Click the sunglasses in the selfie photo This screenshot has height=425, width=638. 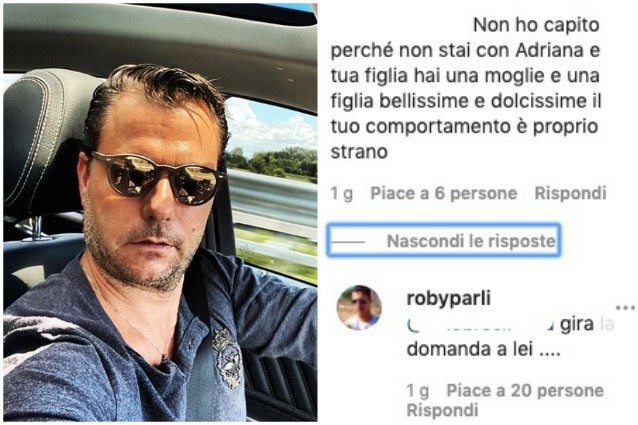coord(158,177)
